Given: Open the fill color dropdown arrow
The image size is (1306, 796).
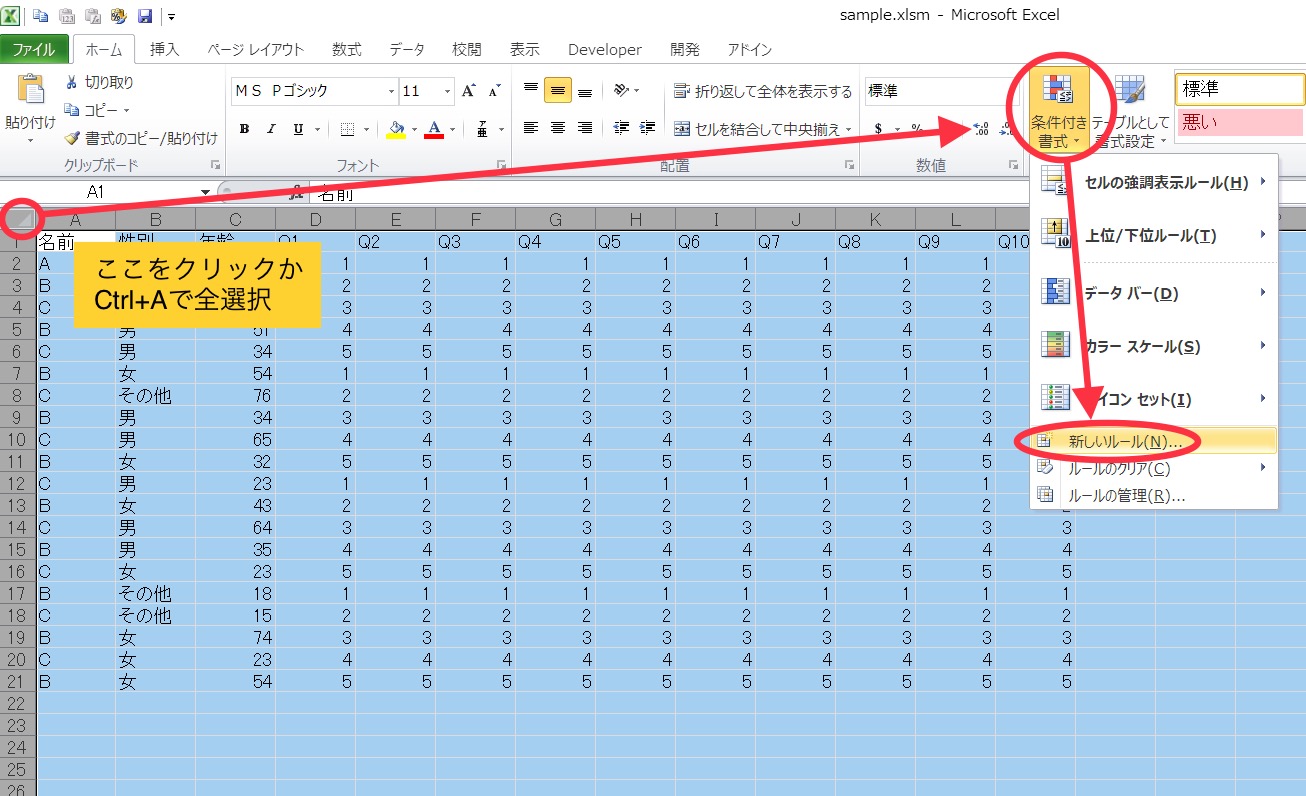Looking at the screenshot, I should (414, 131).
